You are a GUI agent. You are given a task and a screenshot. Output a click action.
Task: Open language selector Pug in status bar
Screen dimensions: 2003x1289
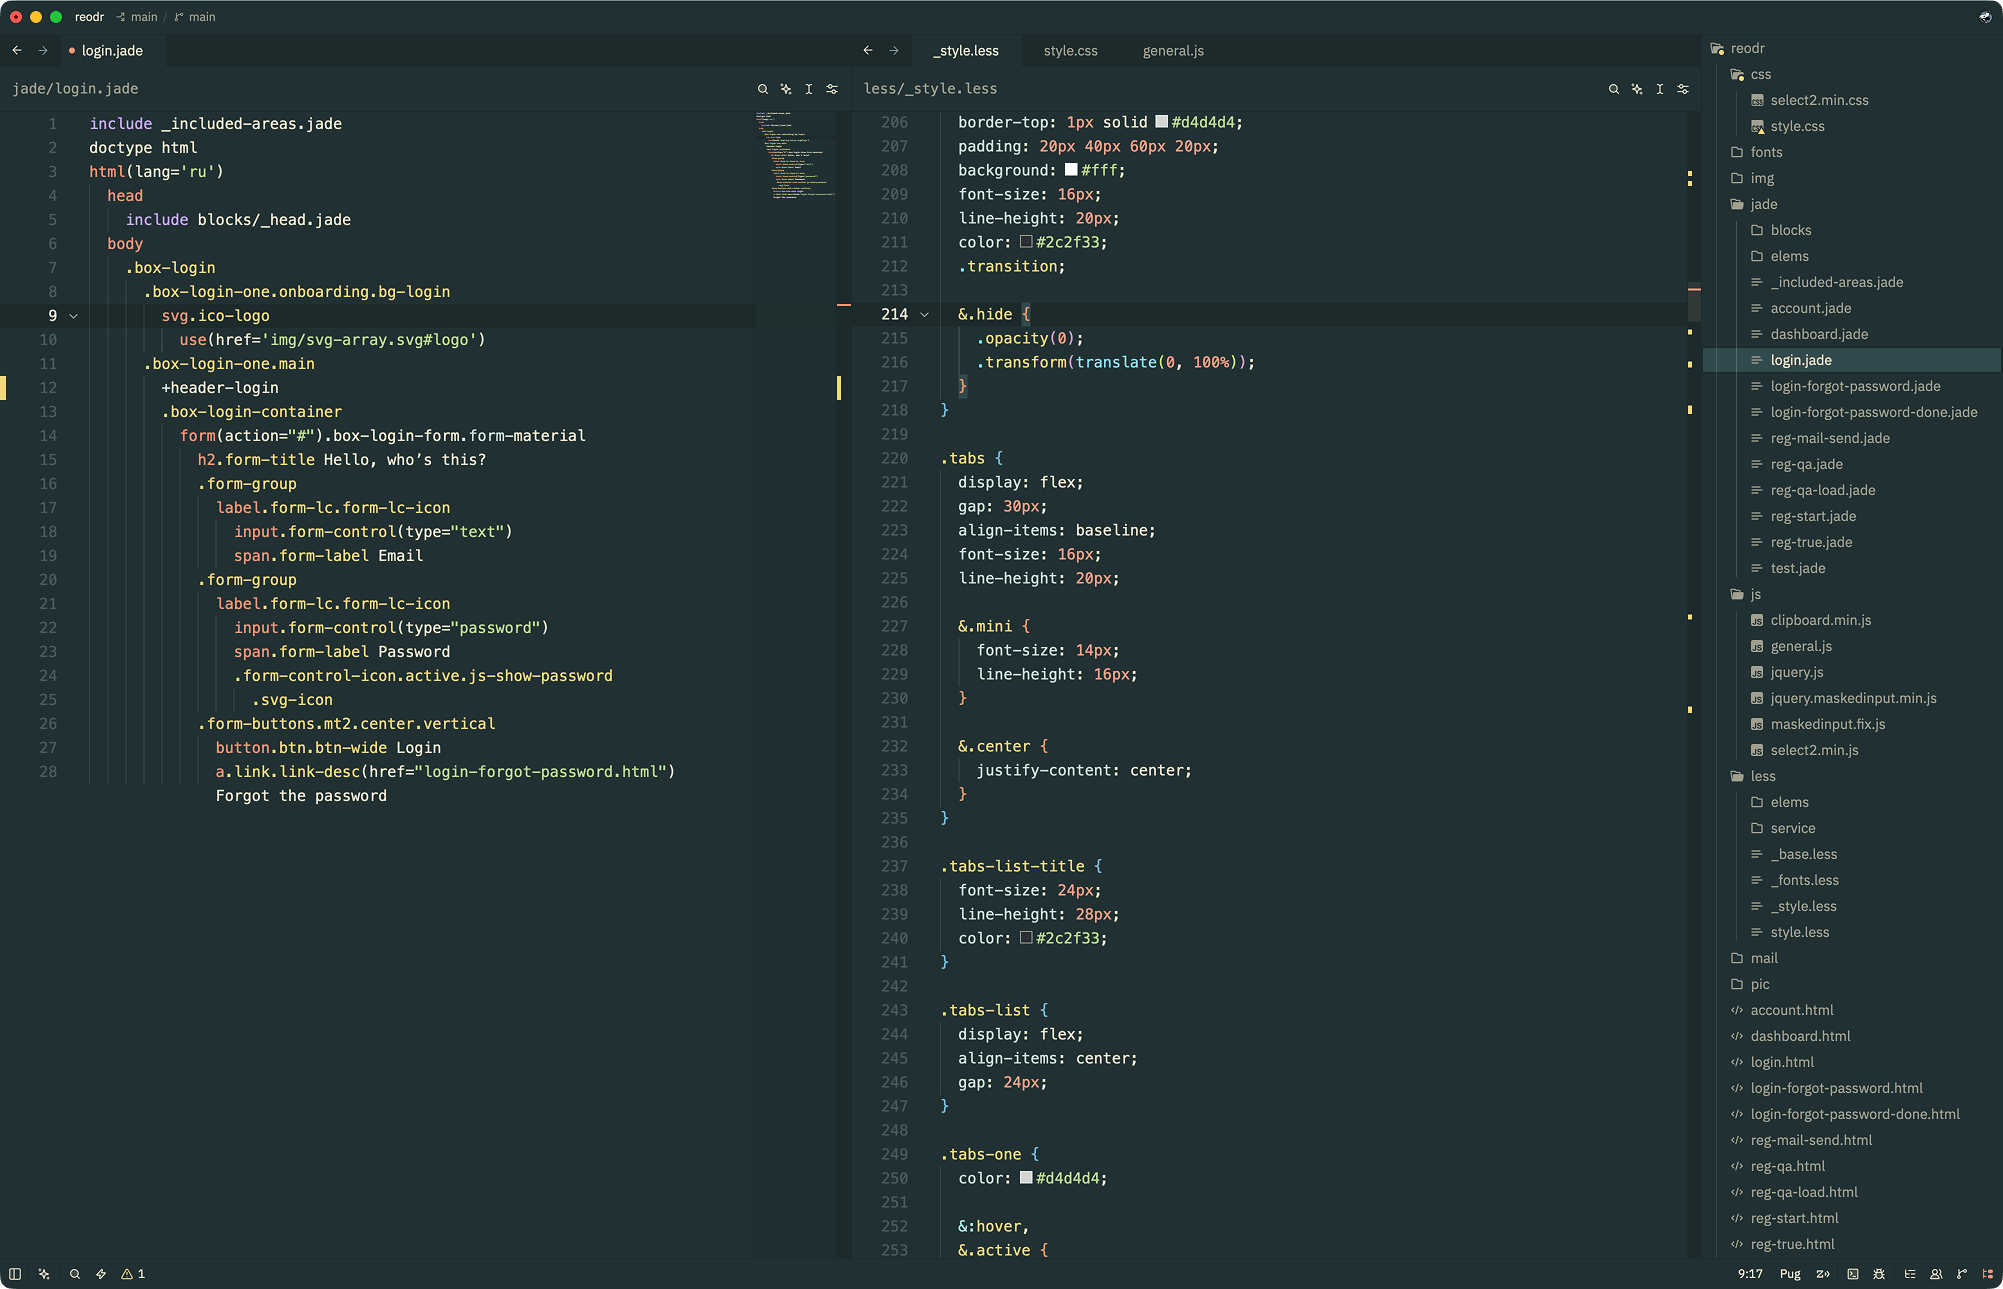click(x=1790, y=1274)
